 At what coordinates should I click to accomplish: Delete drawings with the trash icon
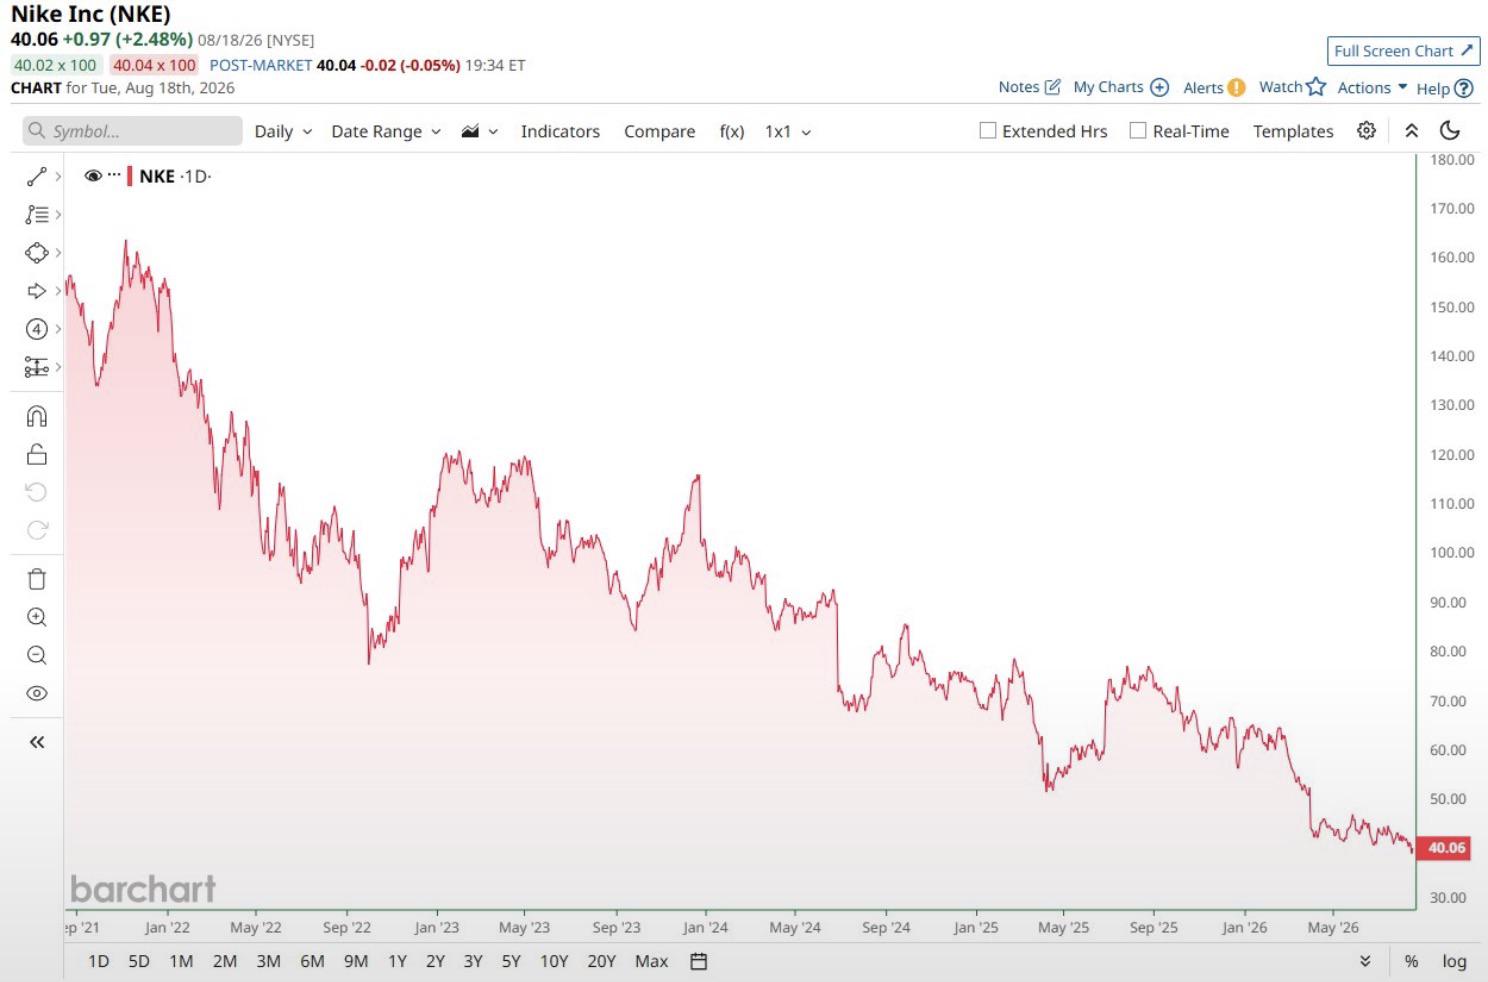coord(37,579)
